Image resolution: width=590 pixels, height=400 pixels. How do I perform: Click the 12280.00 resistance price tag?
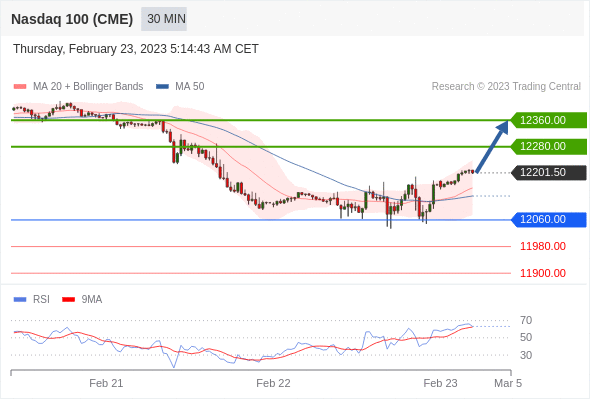point(549,146)
